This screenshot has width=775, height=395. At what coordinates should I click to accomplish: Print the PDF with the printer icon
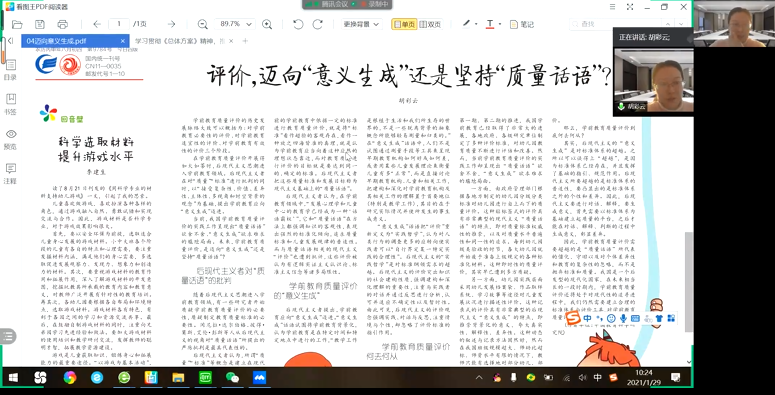pyautogui.click(x=63, y=24)
